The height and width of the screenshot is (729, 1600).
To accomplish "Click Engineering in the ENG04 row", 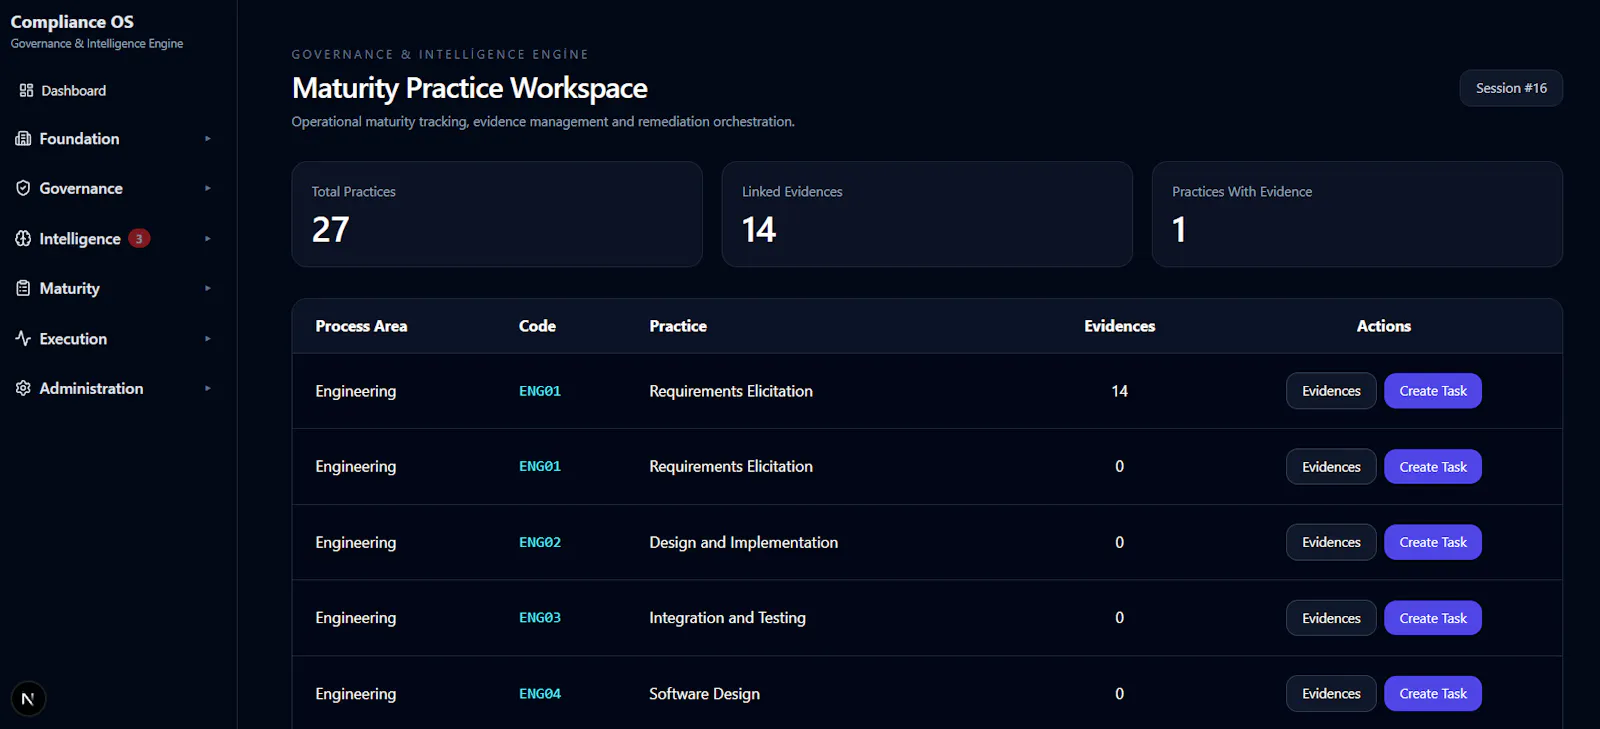I will pos(355,694).
